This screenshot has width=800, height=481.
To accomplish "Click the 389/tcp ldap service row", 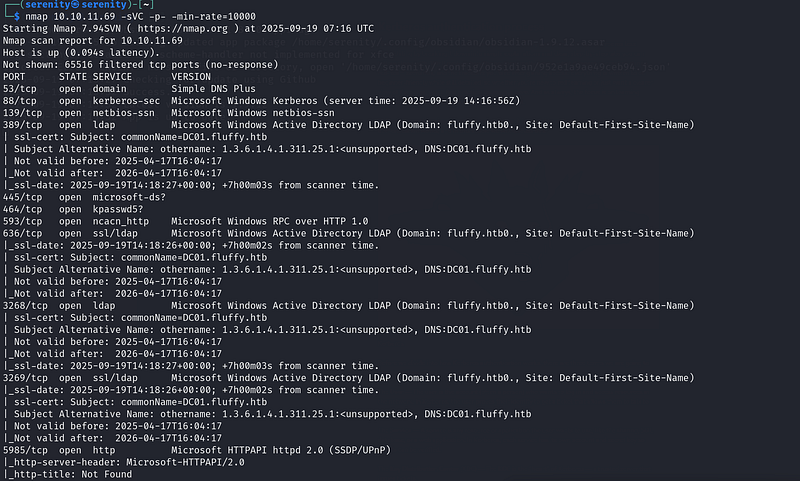I will (x=348, y=125).
